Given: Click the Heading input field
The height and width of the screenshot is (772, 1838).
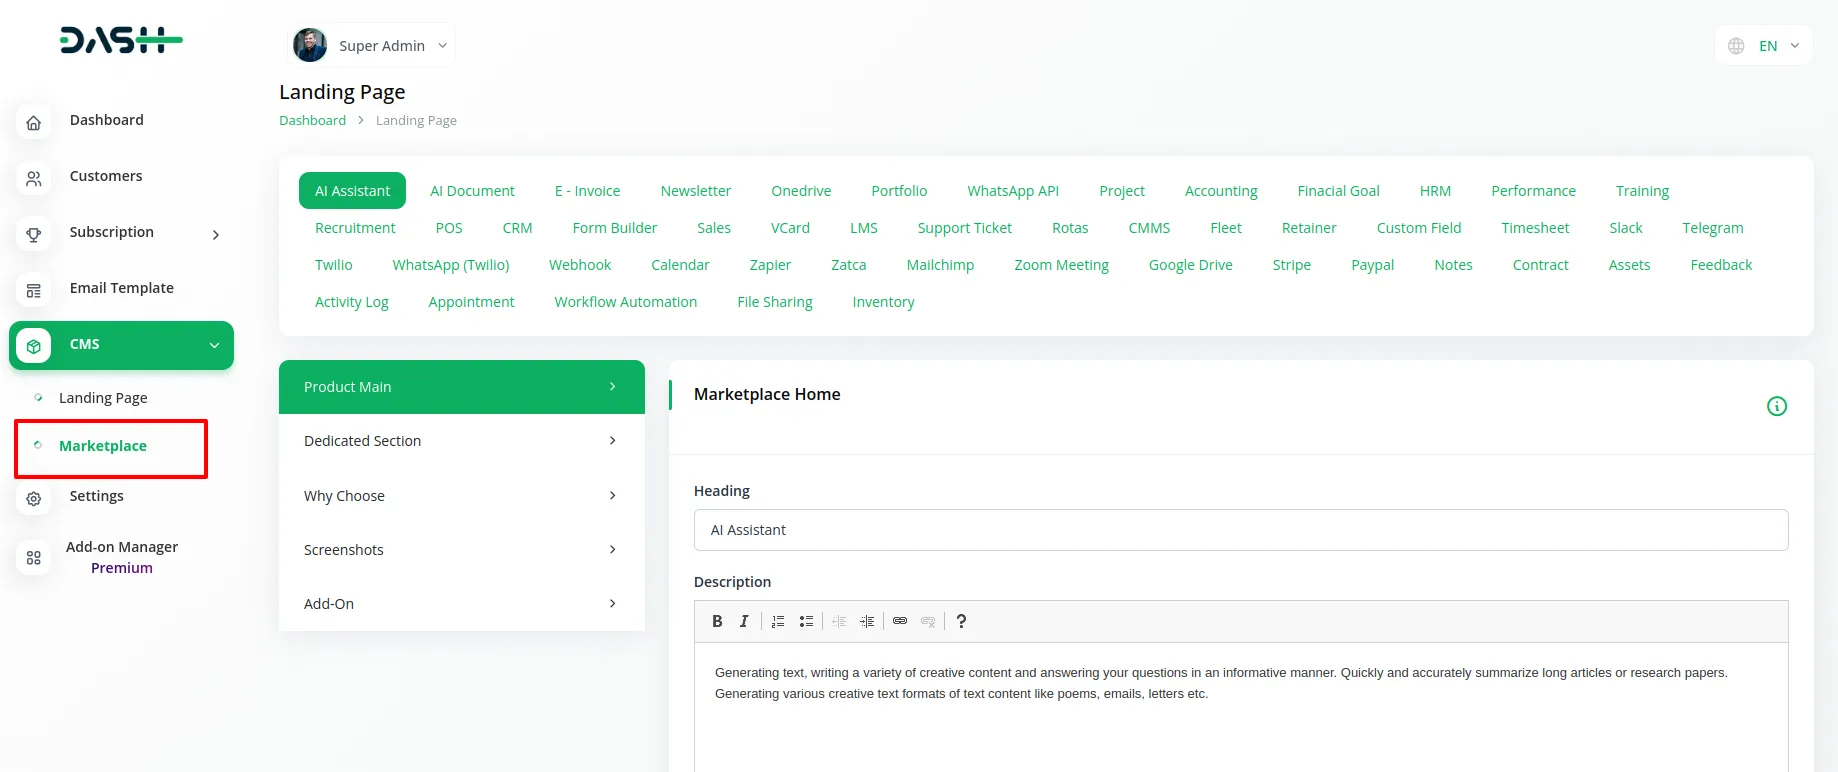Looking at the screenshot, I should coord(1240,530).
